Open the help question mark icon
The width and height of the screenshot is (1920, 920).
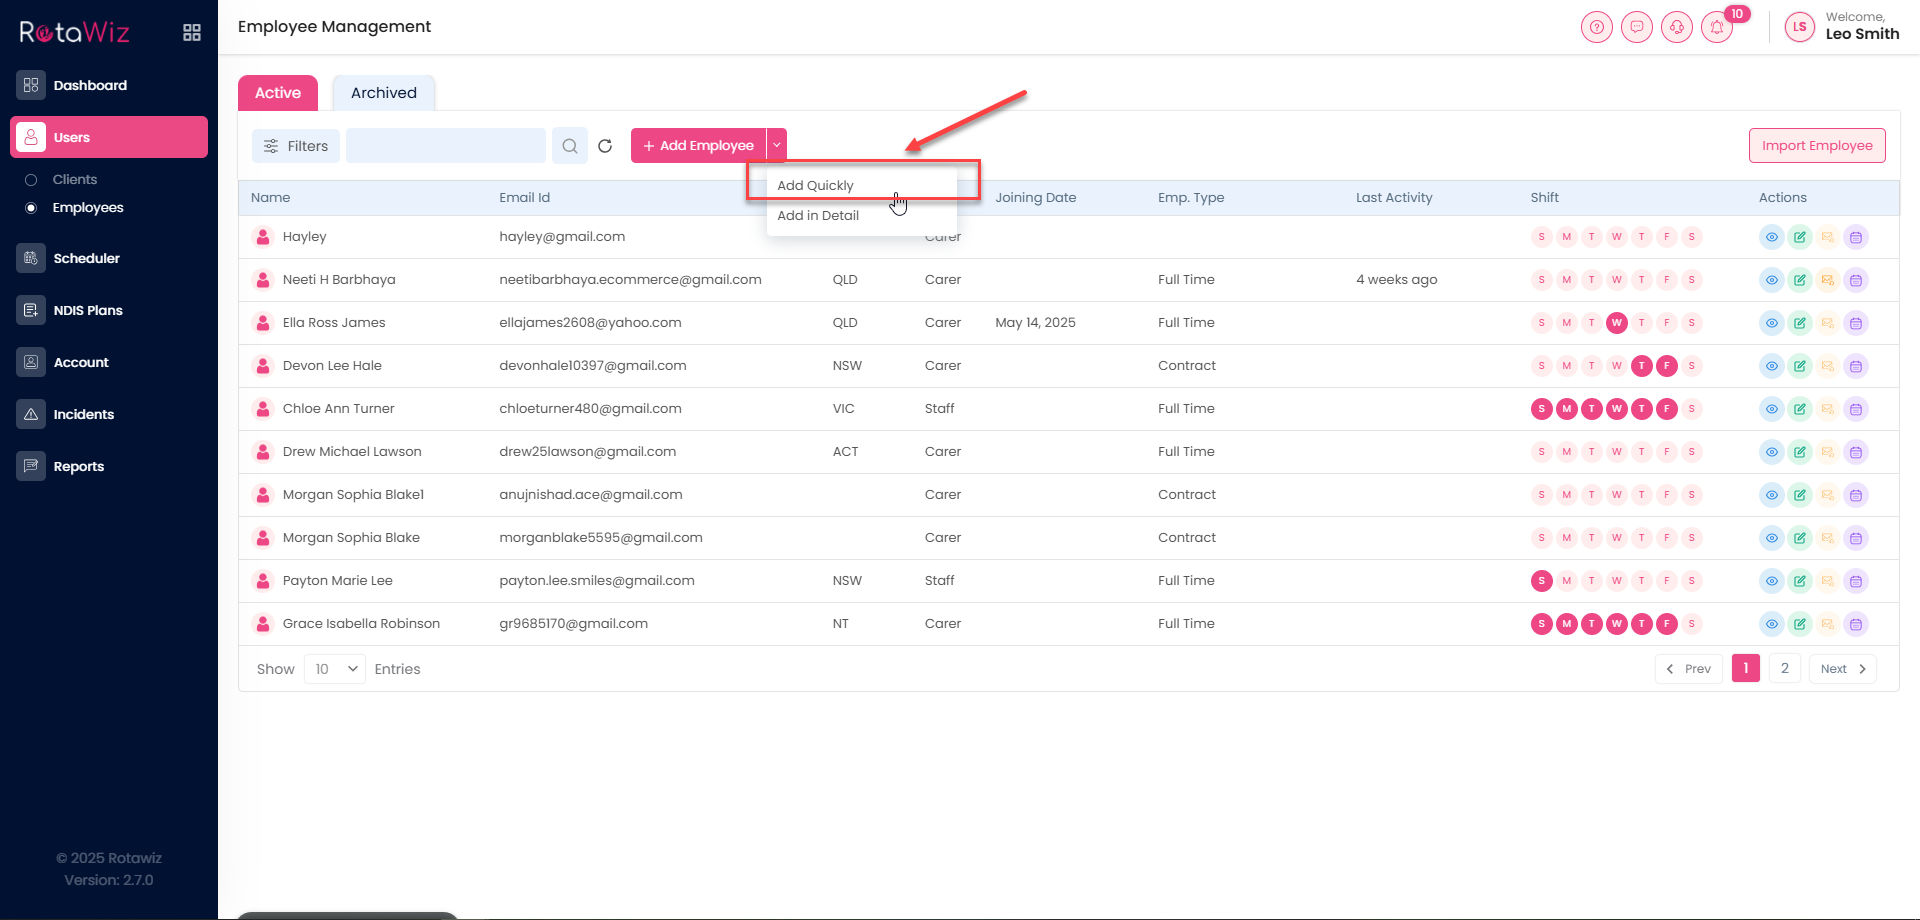[x=1597, y=28]
